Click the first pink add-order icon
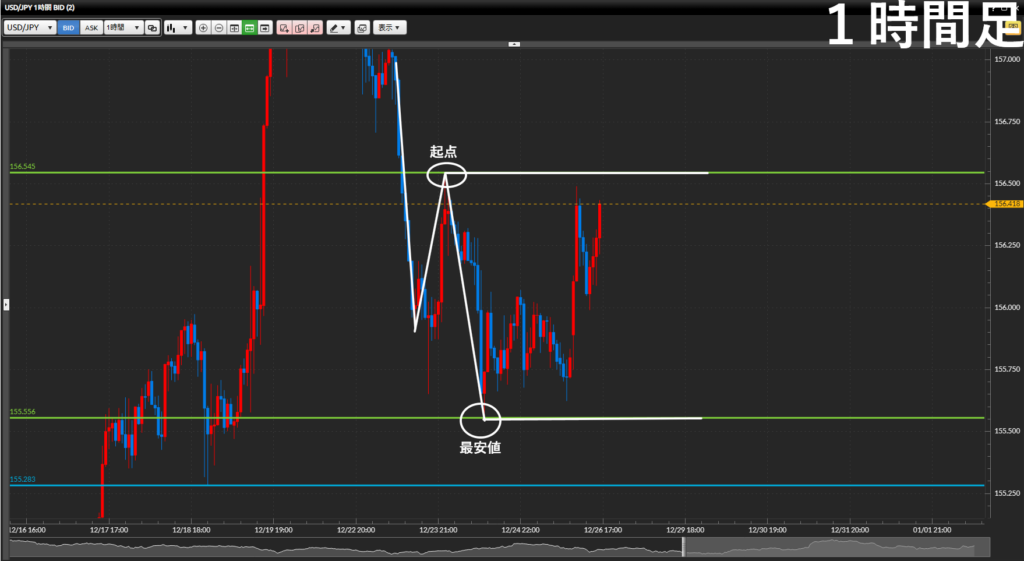Image resolution: width=1024 pixels, height=561 pixels. (x=285, y=28)
